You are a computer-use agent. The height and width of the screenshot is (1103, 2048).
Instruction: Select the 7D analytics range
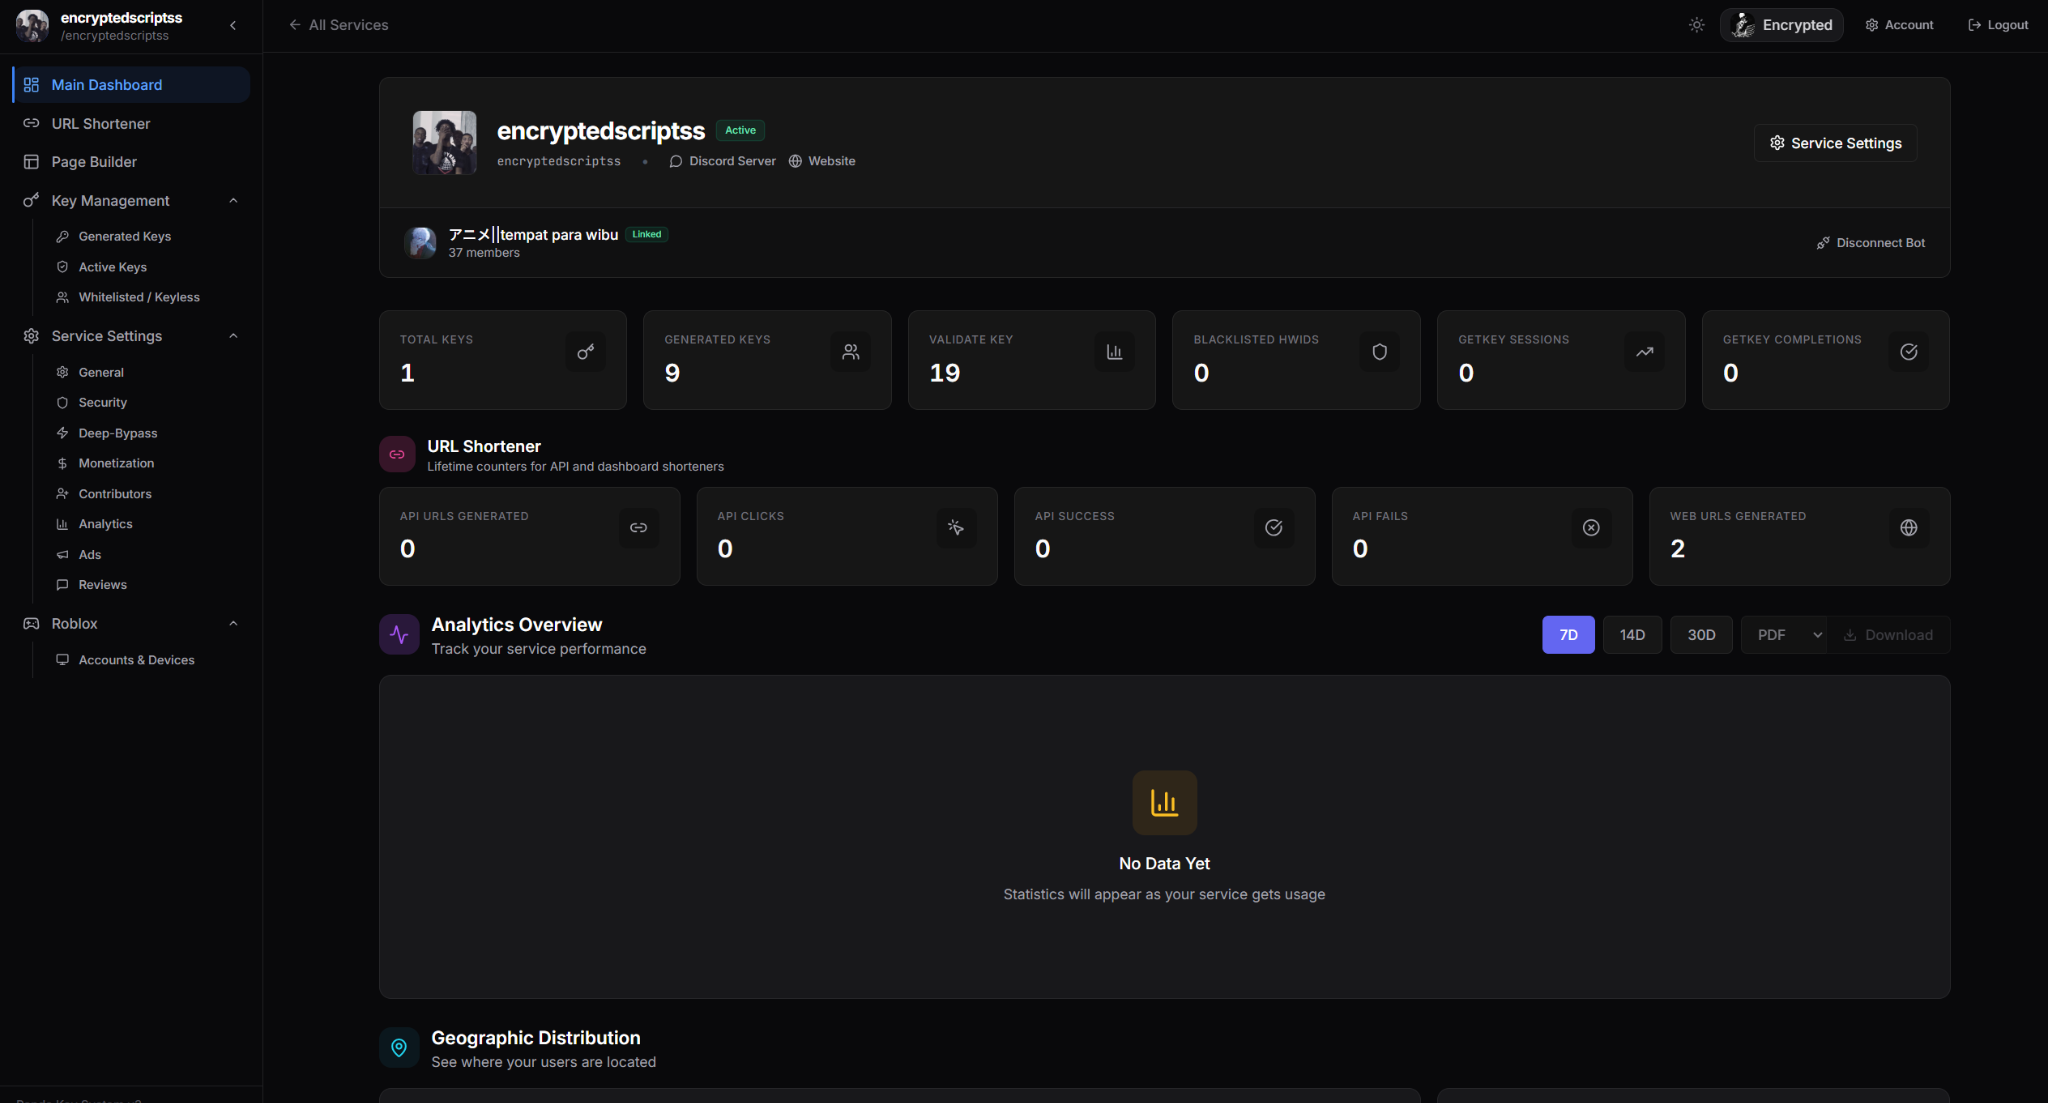pos(1569,635)
